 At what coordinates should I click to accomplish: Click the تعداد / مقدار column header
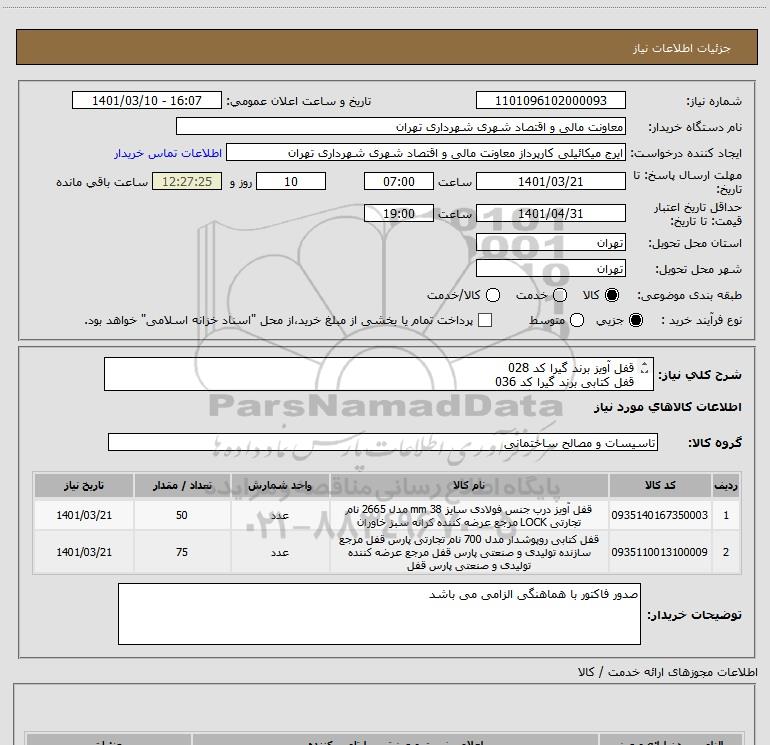pos(182,485)
